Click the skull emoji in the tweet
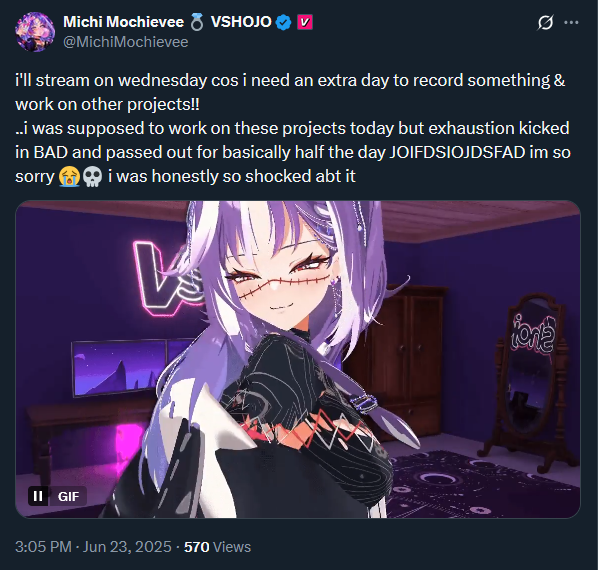 [92, 177]
